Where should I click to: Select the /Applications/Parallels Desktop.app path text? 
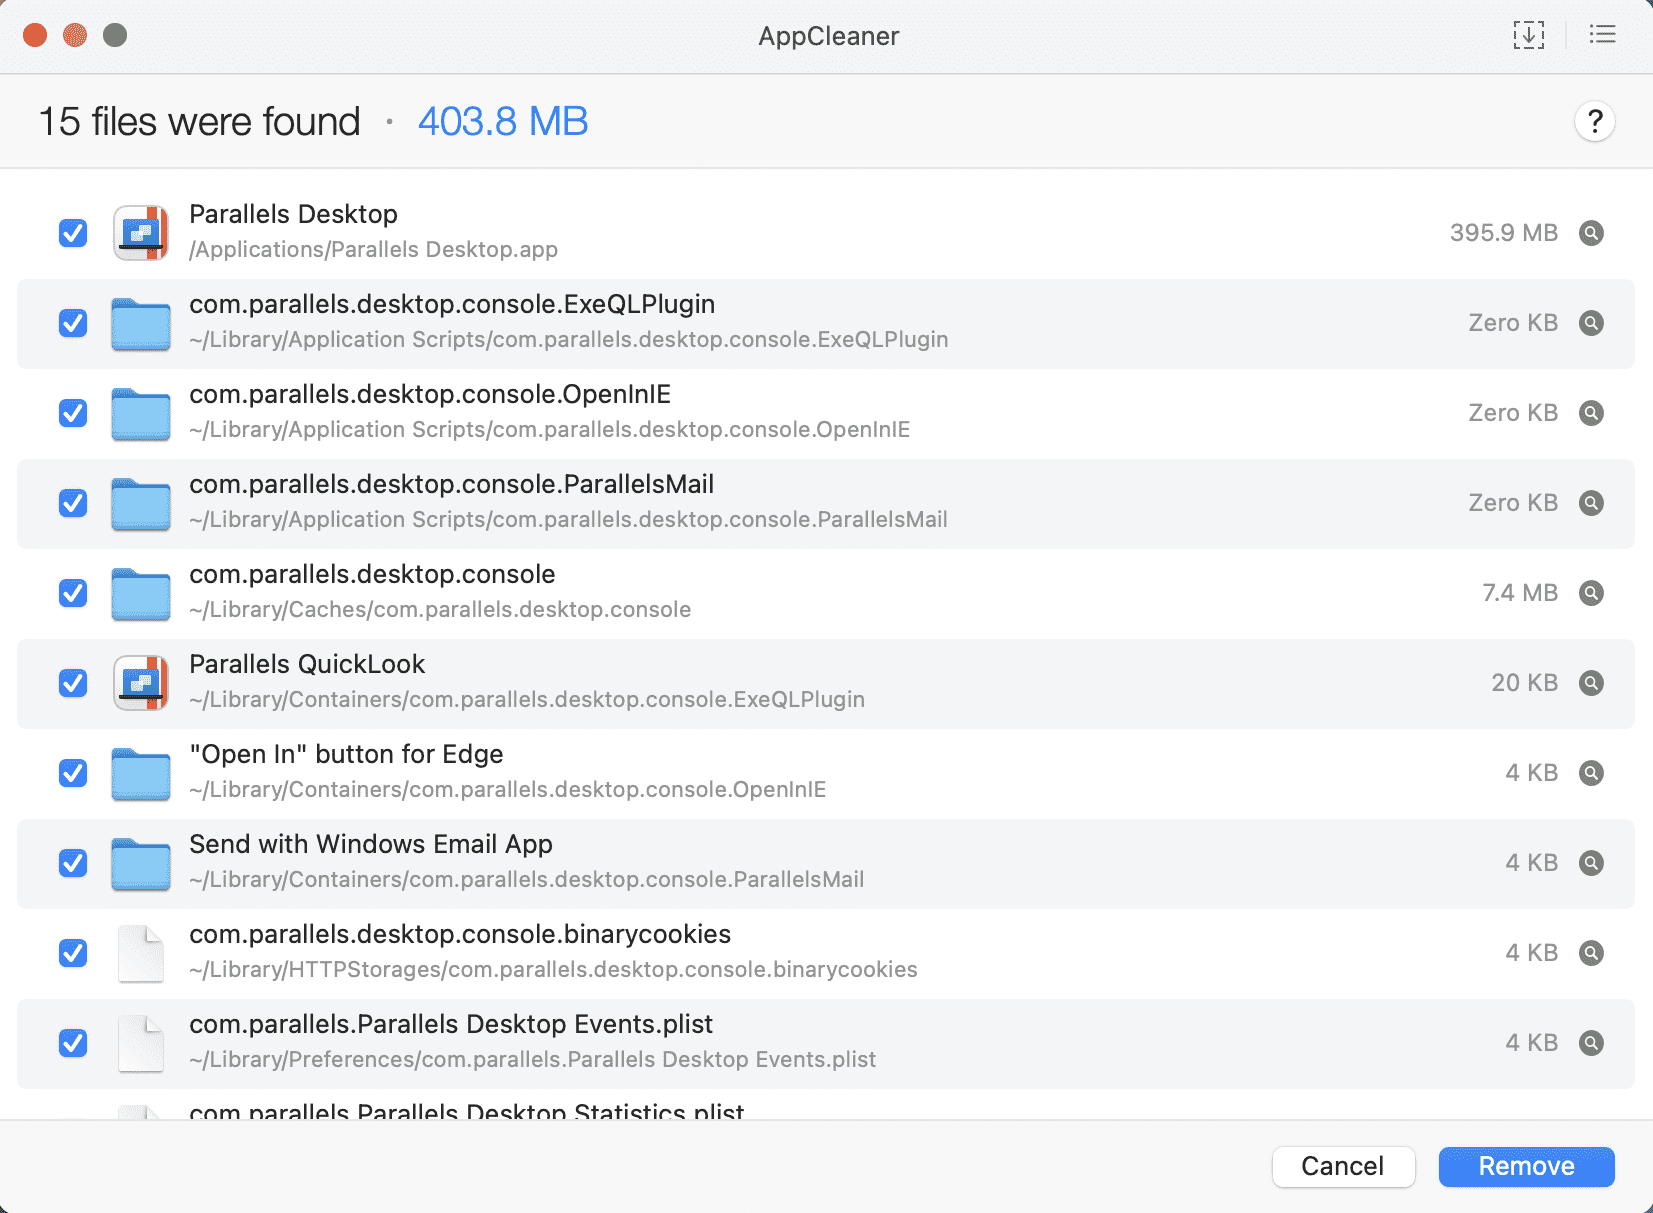[x=373, y=250]
